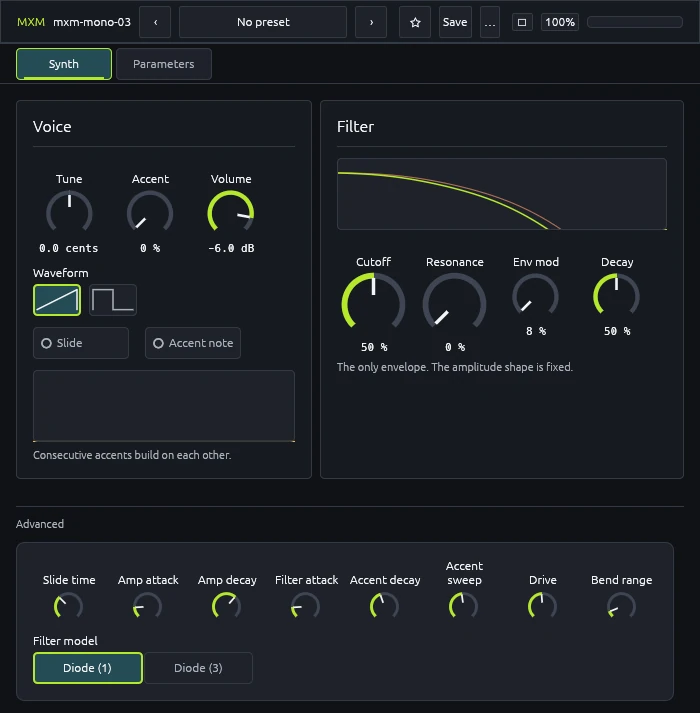Click the Accent knob

click(150, 212)
